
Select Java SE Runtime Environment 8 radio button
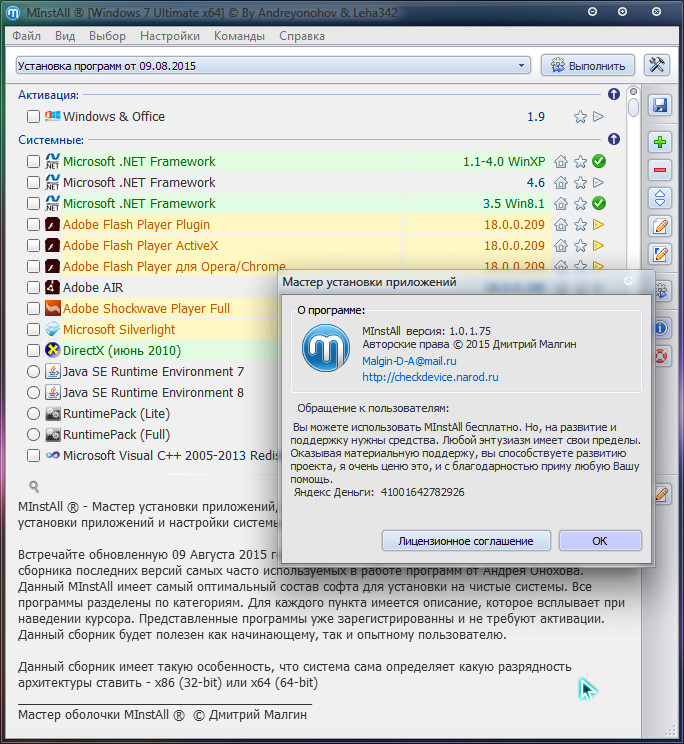click(x=33, y=392)
